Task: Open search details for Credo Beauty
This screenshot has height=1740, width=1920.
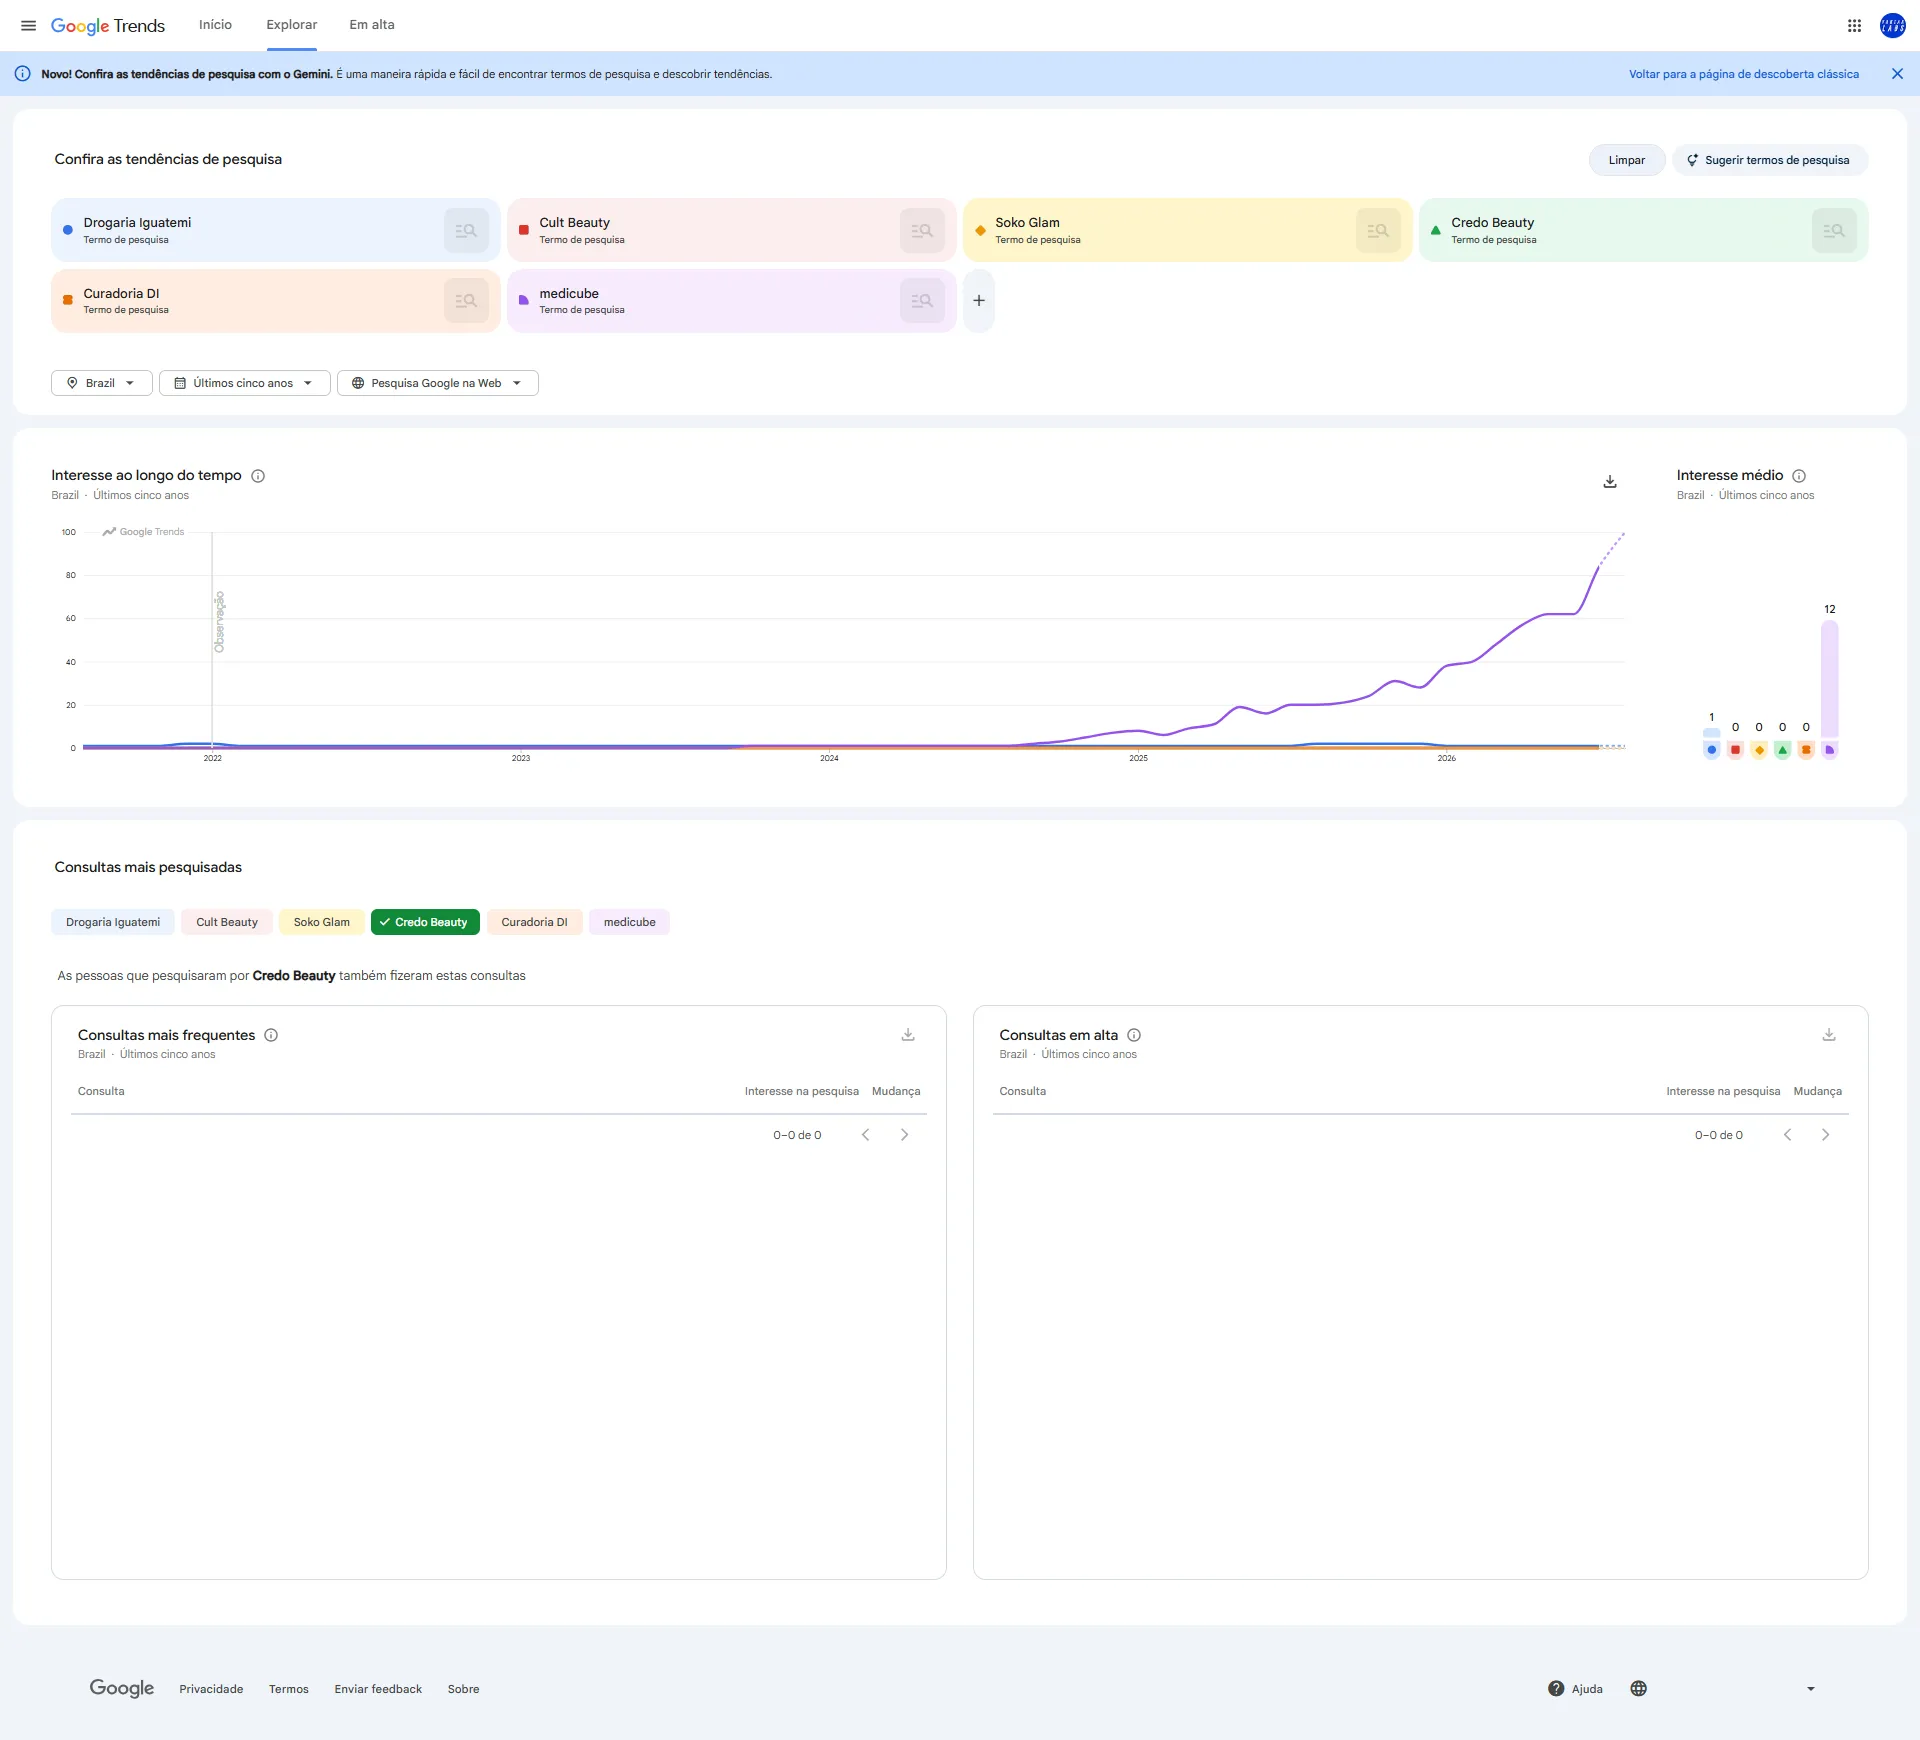Action: click(1834, 230)
